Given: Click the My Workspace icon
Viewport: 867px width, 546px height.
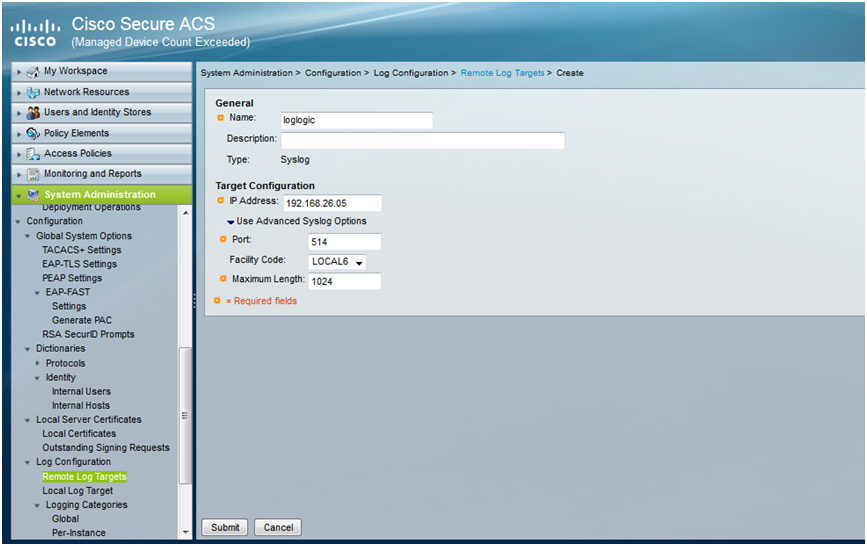Looking at the screenshot, I should [33, 72].
